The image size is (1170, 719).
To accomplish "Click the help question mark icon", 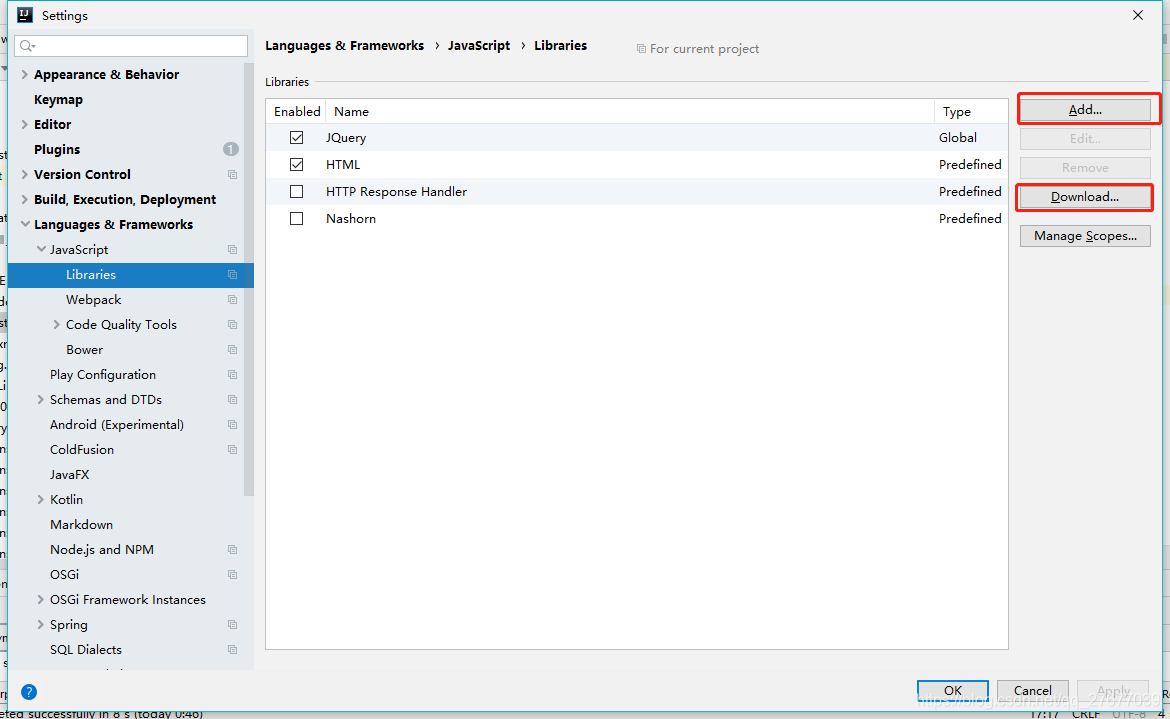I will pyautogui.click(x=29, y=692).
